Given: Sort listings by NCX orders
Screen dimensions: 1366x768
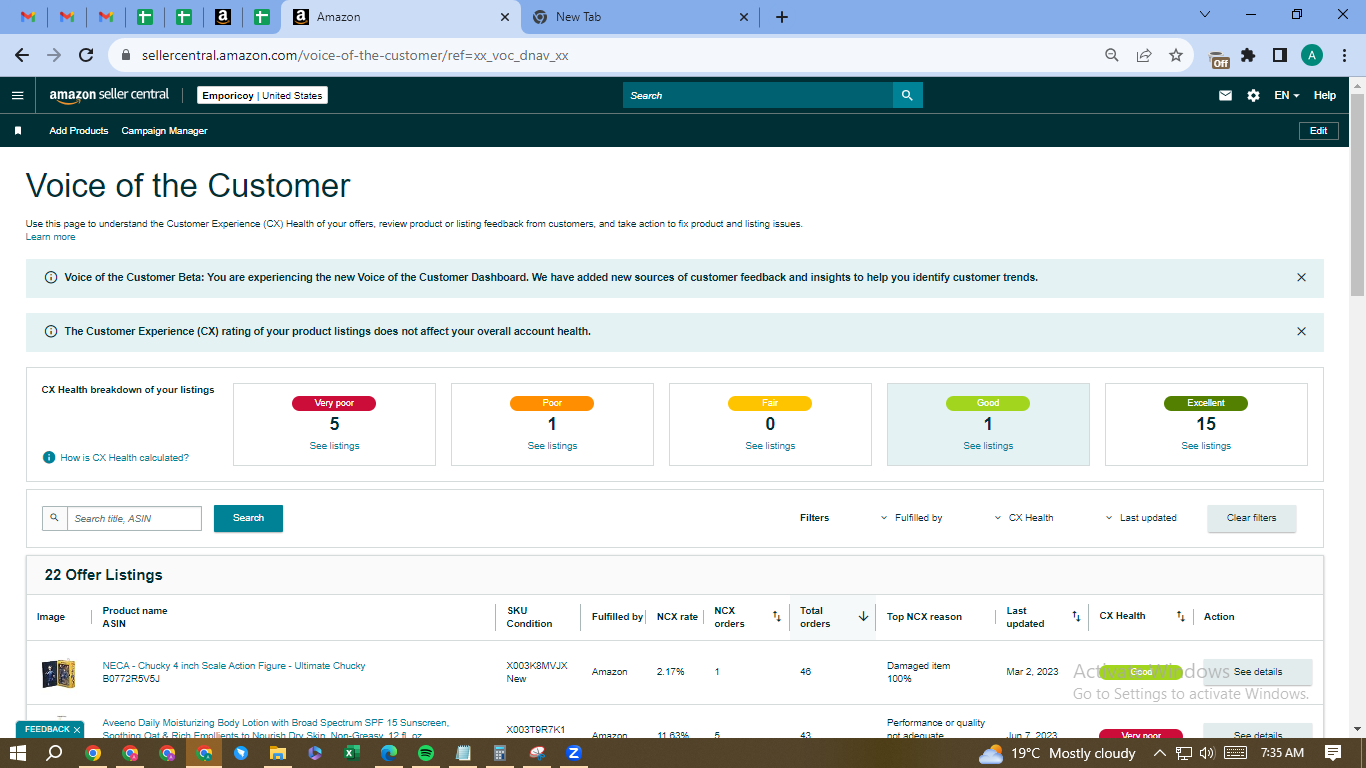Looking at the screenshot, I should click(x=777, y=617).
